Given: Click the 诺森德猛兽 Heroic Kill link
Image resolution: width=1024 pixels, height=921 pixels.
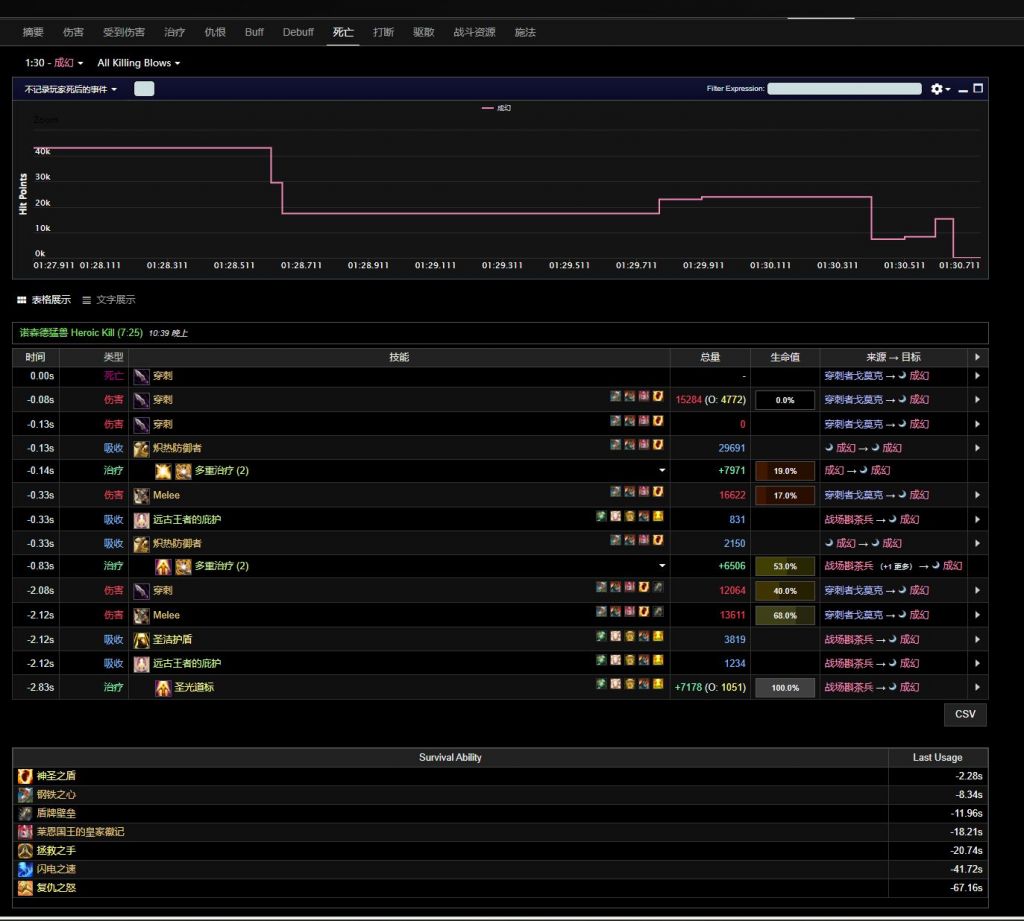Looking at the screenshot, I should [81, 332].
